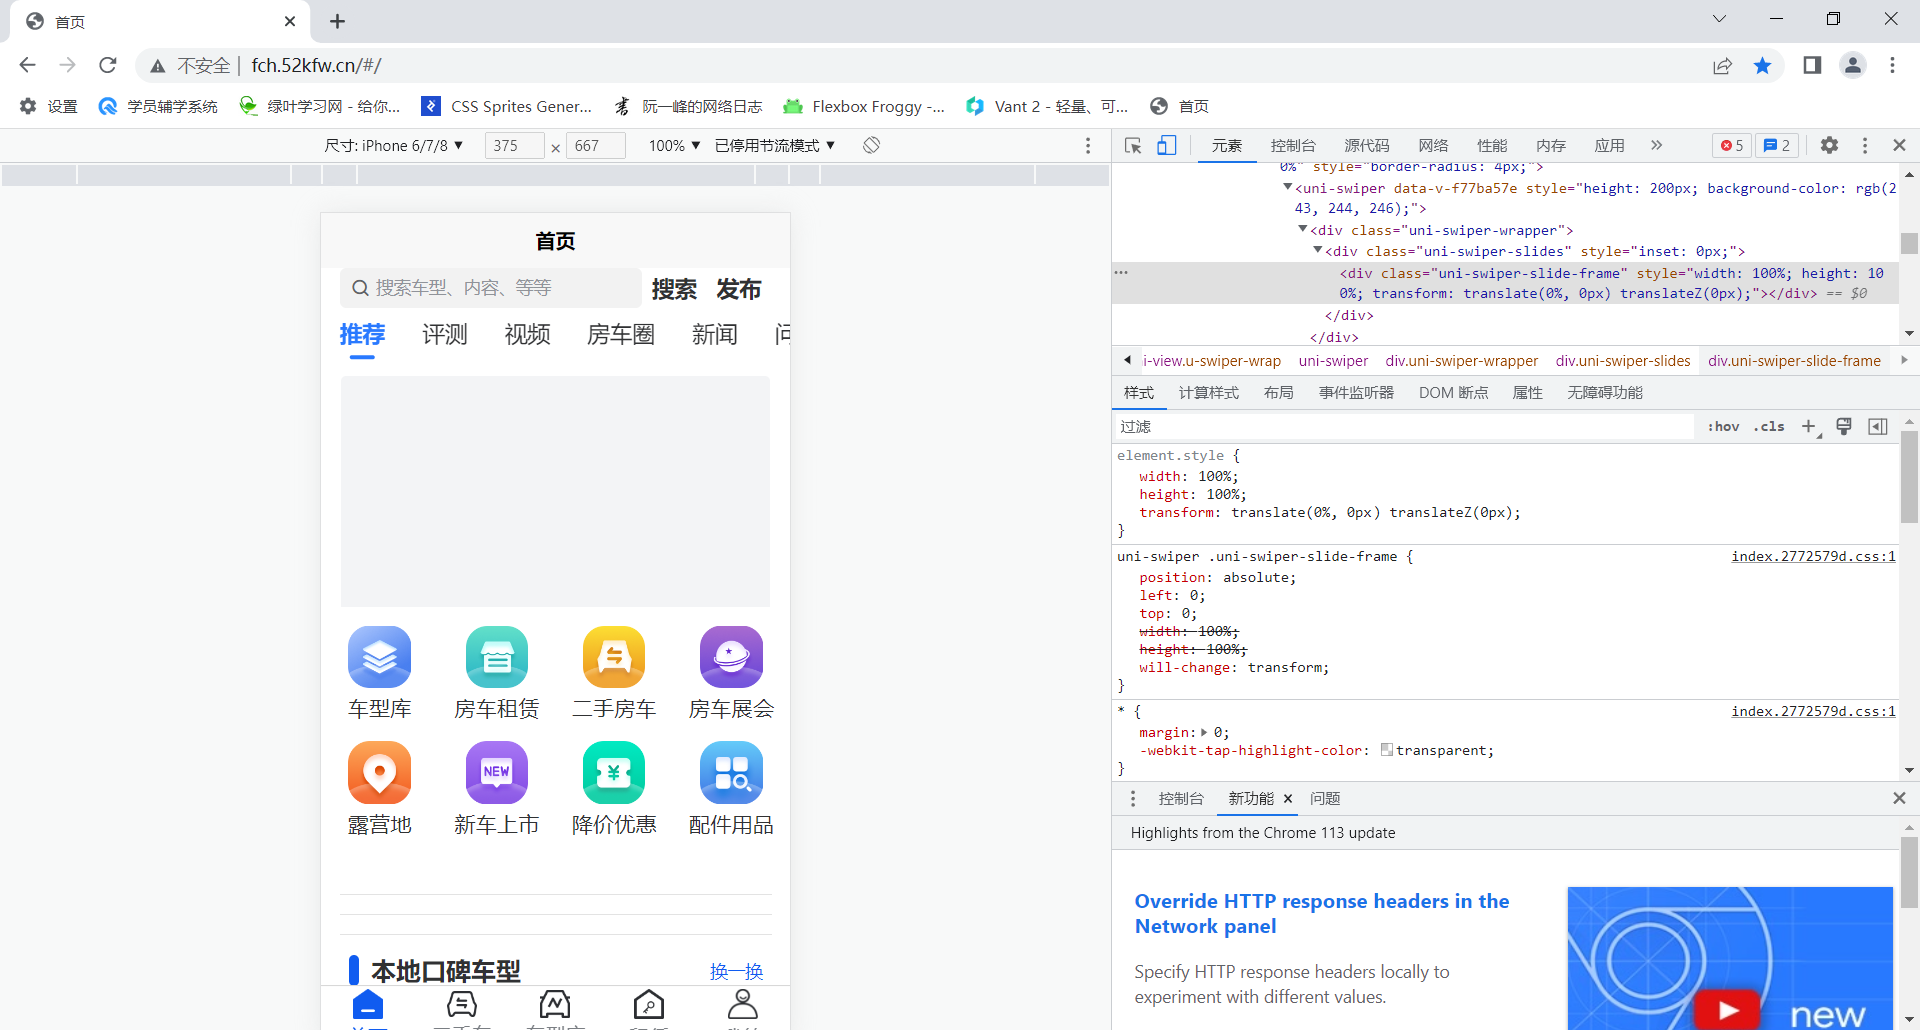This screenshot has height=1030, width=1920.
Task: Open the 配件用品 category icon
Action: click(731, 772)
